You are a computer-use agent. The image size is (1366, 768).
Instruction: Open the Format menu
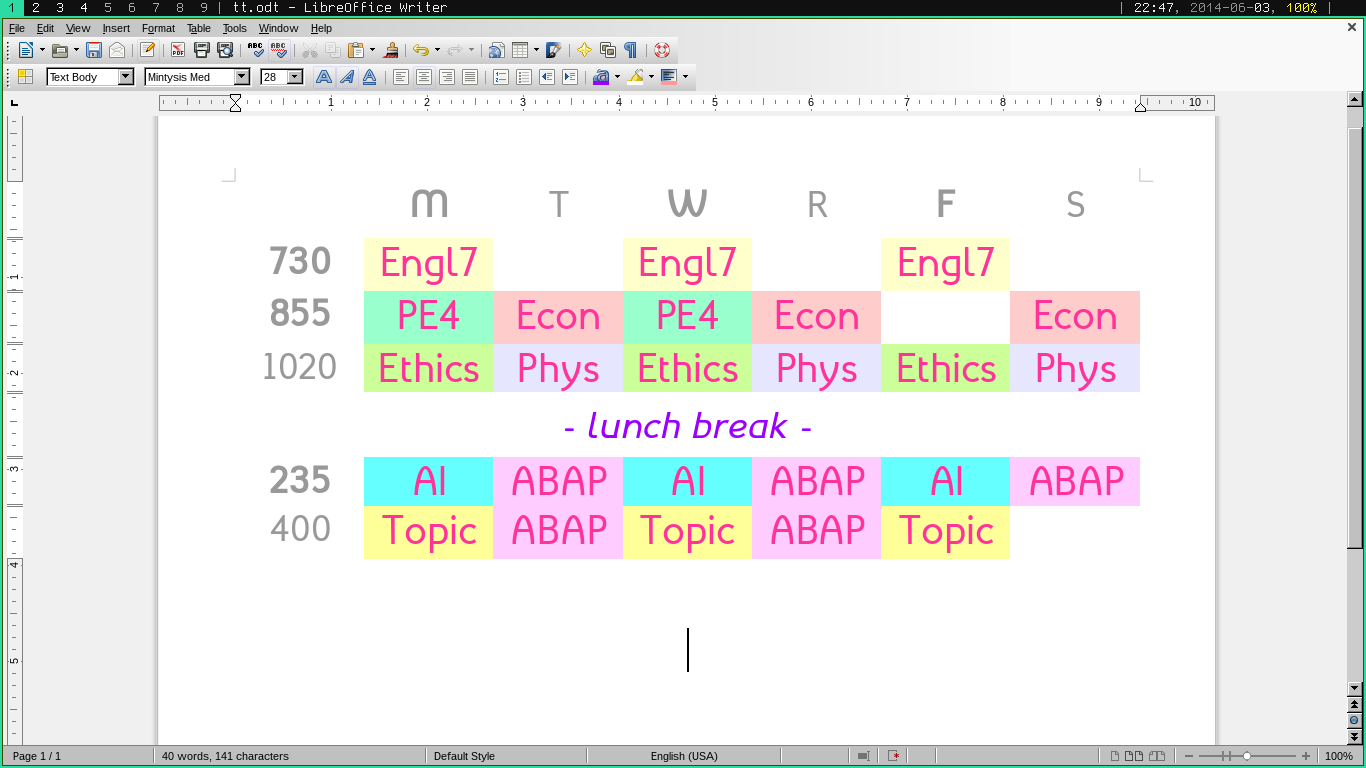click(158, 28)
